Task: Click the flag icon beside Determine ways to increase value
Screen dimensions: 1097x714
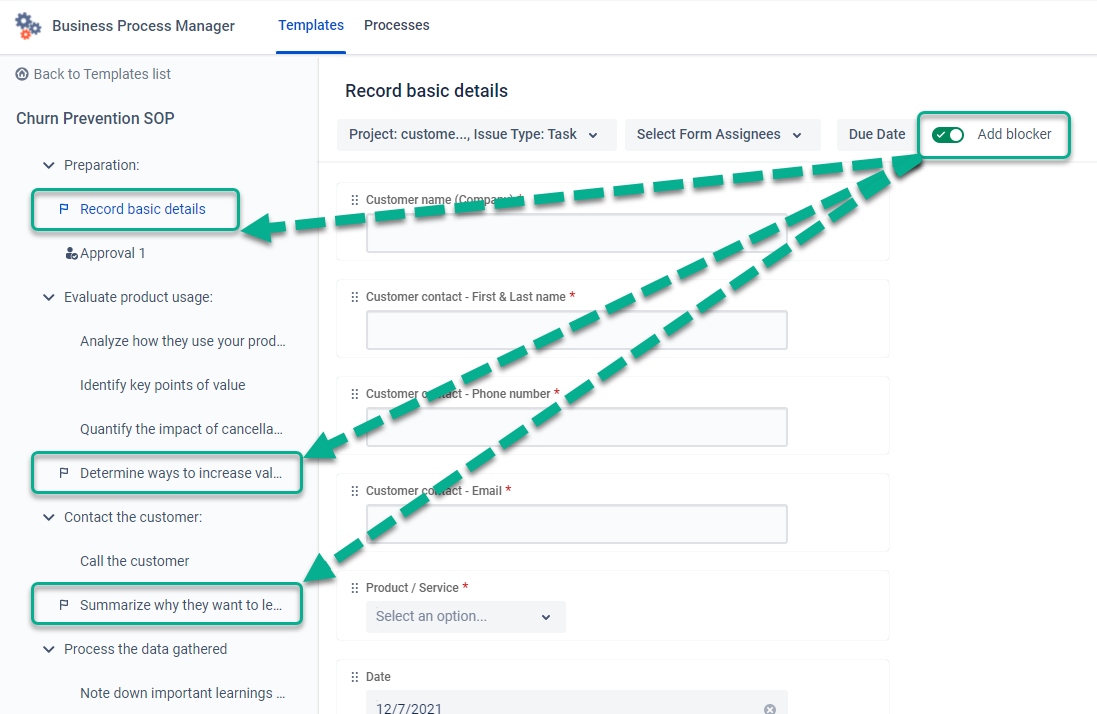Action: click(64, 473)
